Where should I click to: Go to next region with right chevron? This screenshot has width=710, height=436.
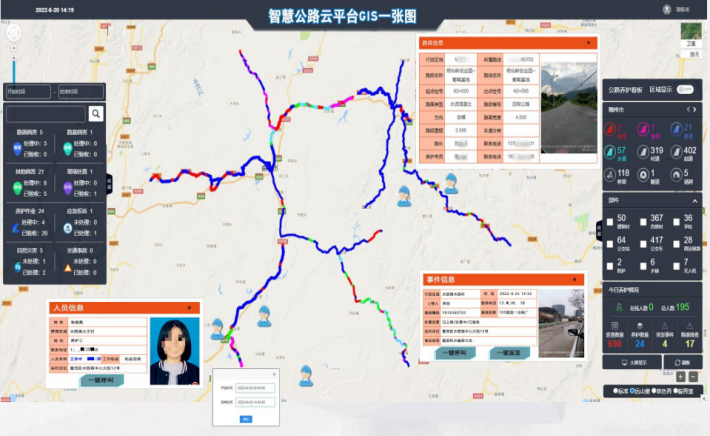pos(695,110)
